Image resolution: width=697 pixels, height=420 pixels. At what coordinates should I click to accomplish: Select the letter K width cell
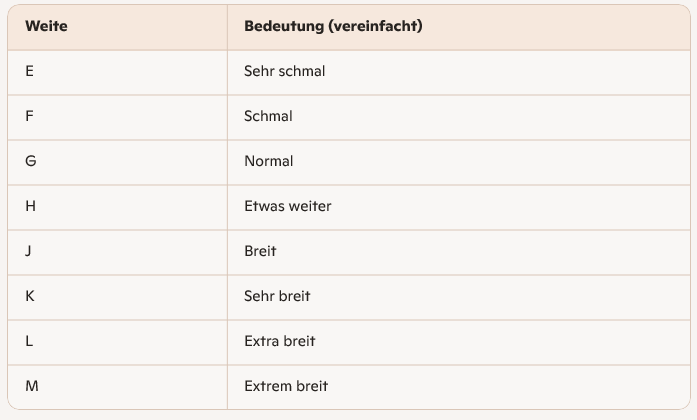tap(30, 296)
